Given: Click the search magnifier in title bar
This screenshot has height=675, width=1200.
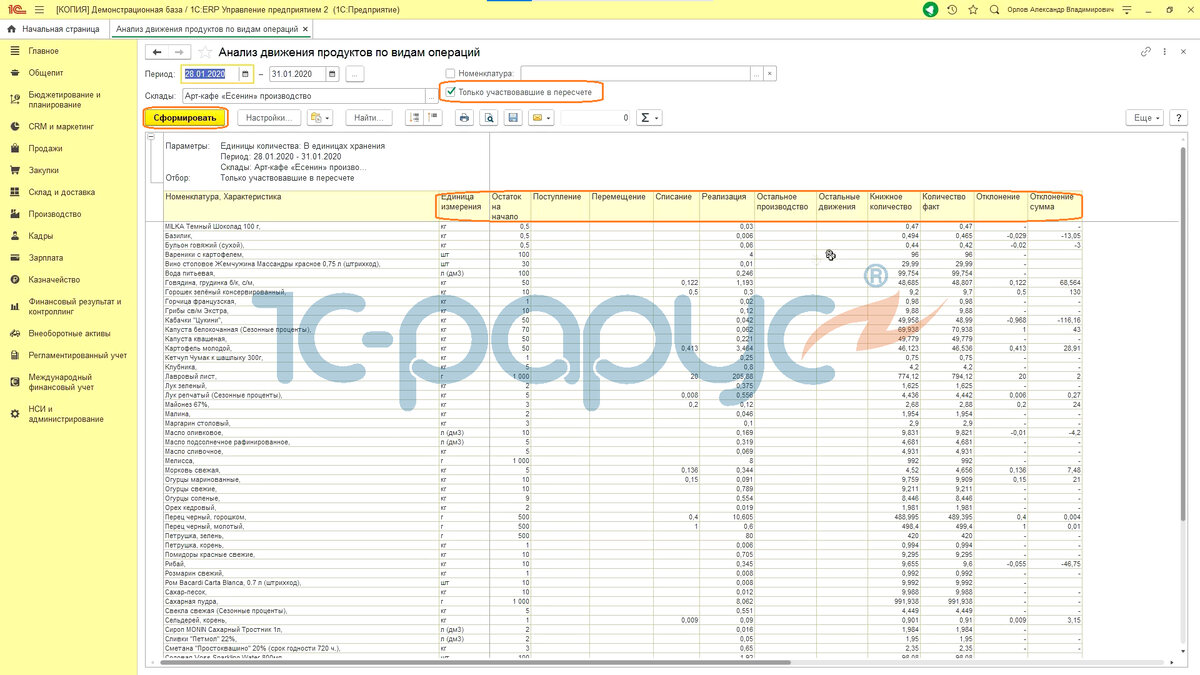Looking at the screenshot, I should coord(993,9).
